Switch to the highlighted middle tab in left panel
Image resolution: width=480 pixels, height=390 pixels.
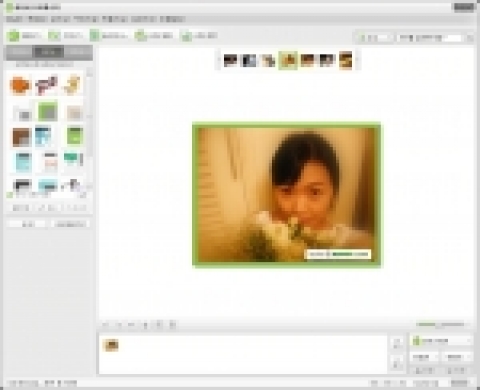pyautogui.click(x=48, y=52)
